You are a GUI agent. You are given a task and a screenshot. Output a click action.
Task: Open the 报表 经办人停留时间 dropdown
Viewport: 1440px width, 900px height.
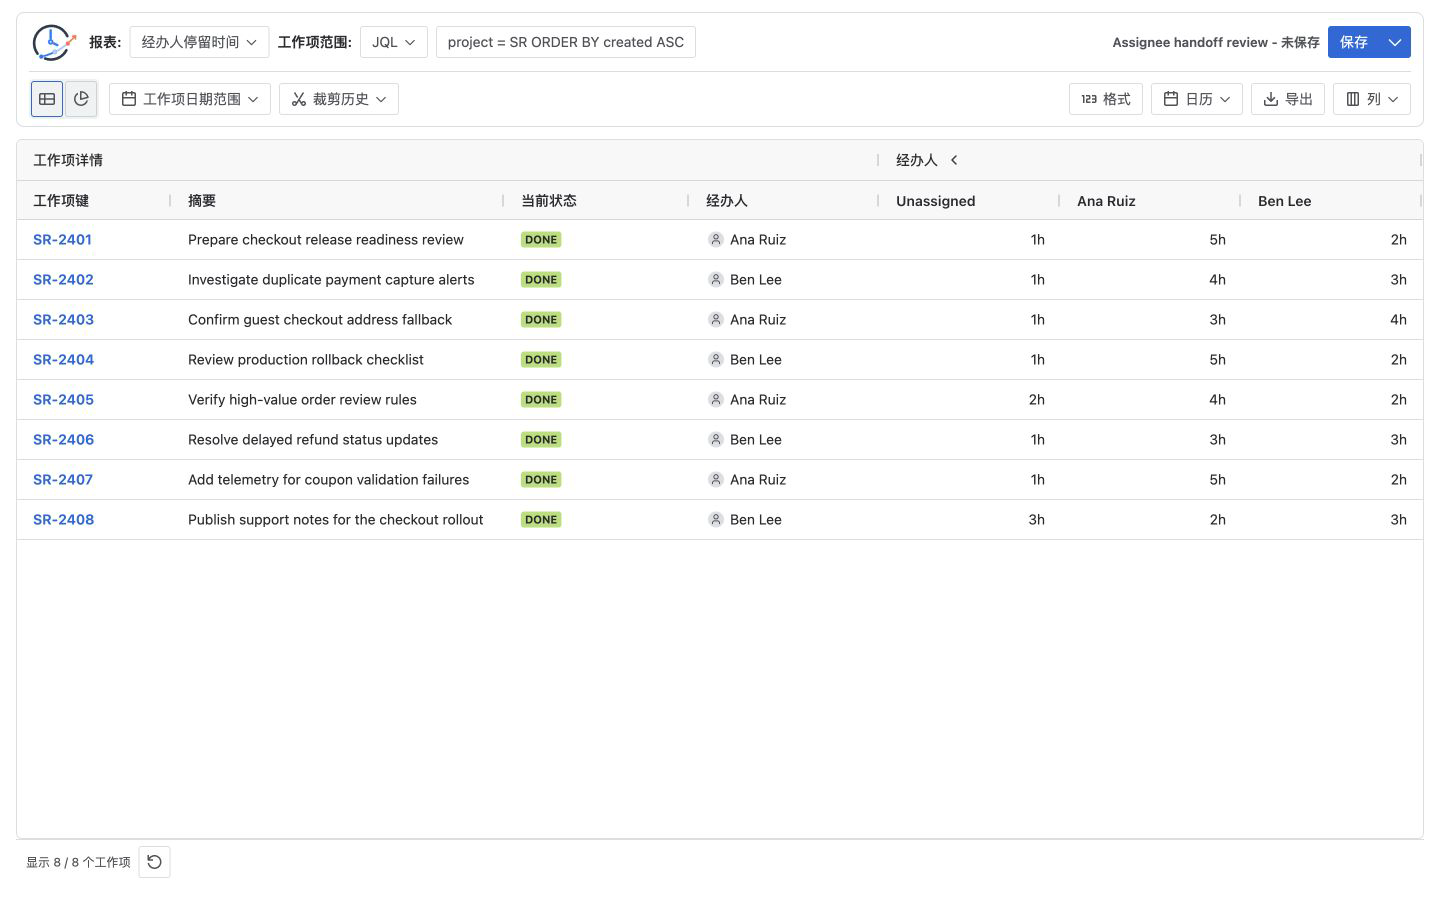pos(199,42)
